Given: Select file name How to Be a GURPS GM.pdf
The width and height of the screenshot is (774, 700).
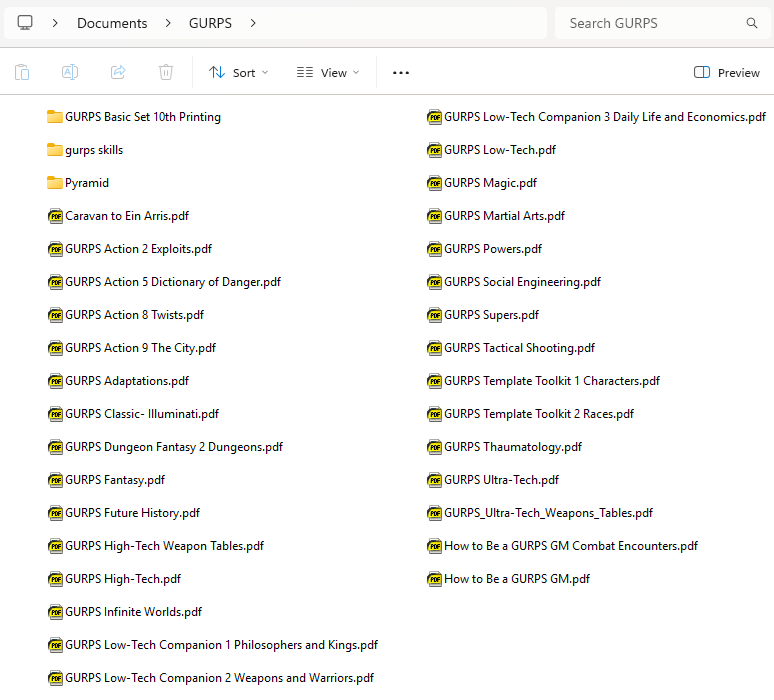Looking at the screenshot, I should (x=517, y=579).
